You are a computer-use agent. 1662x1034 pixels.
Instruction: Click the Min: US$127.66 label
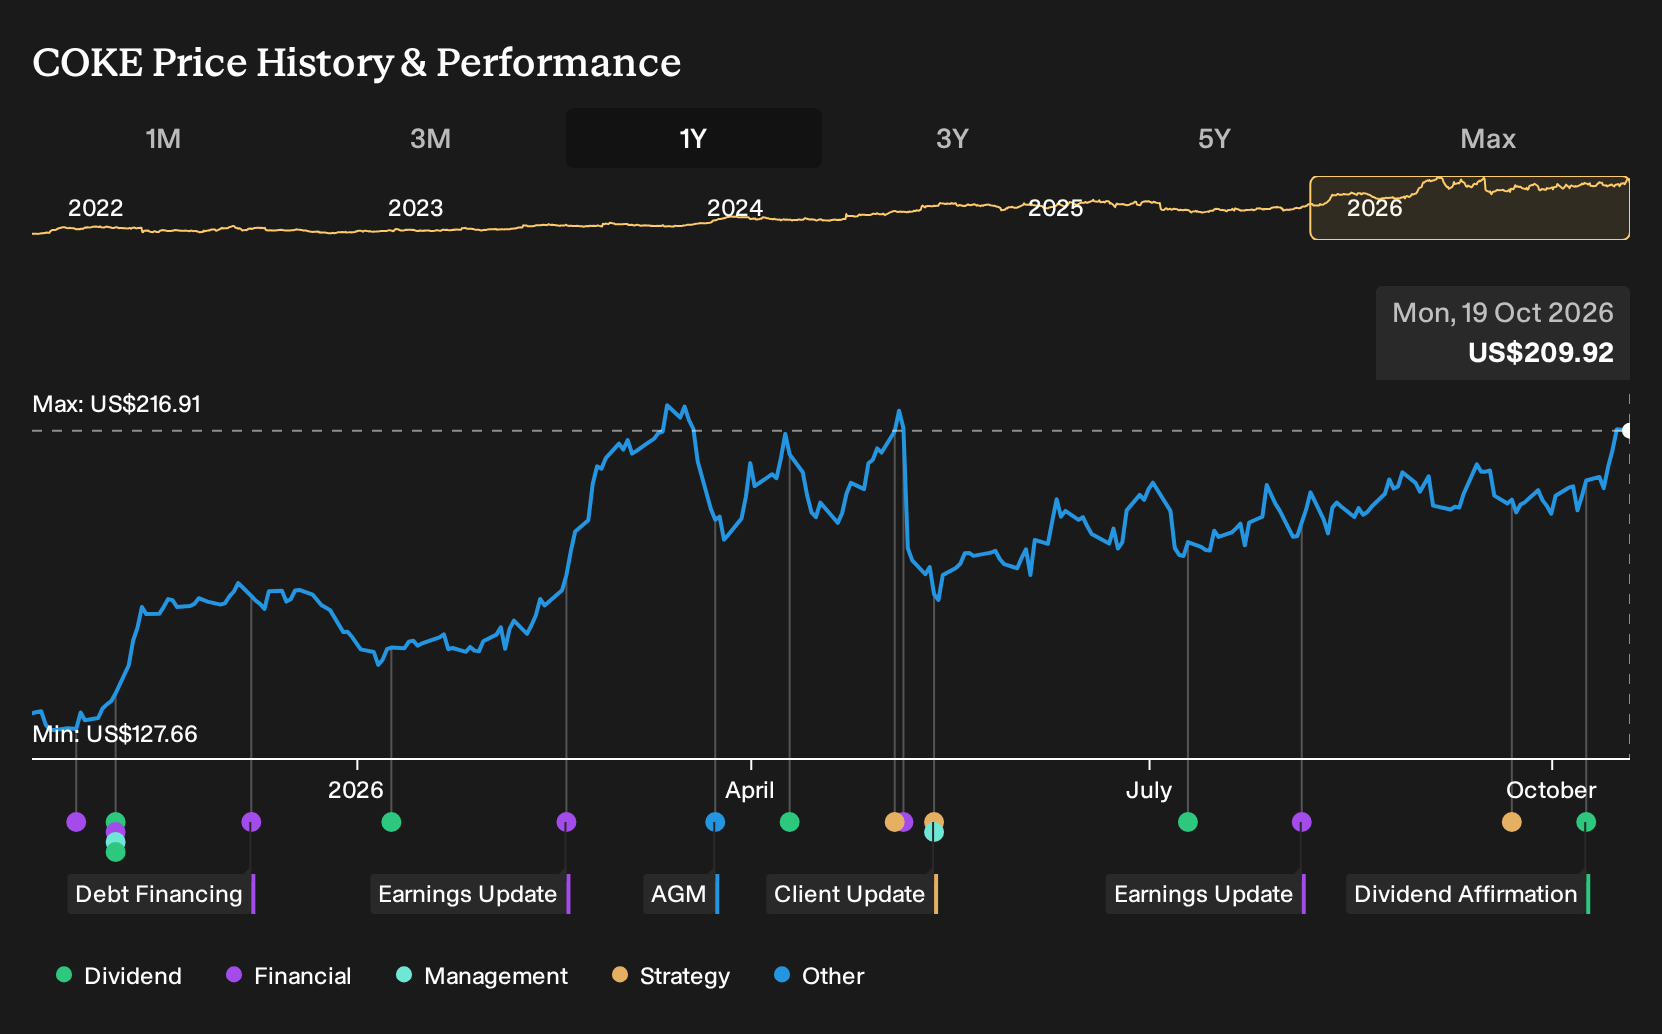coord(115,734)
